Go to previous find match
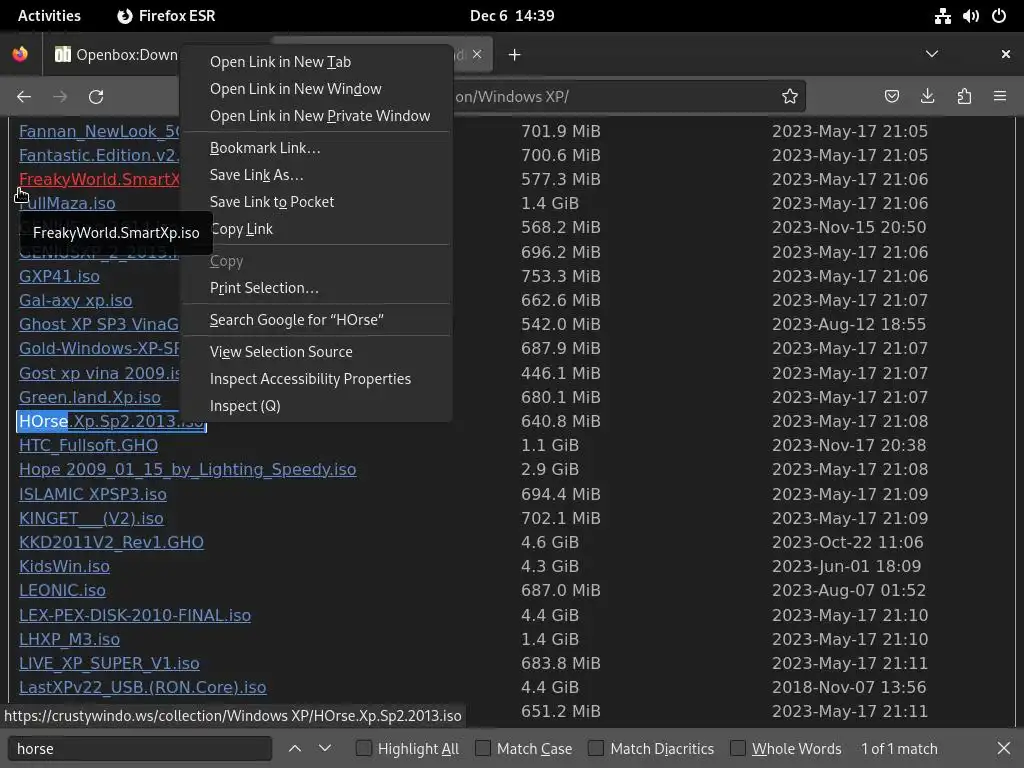 [295, 748]
